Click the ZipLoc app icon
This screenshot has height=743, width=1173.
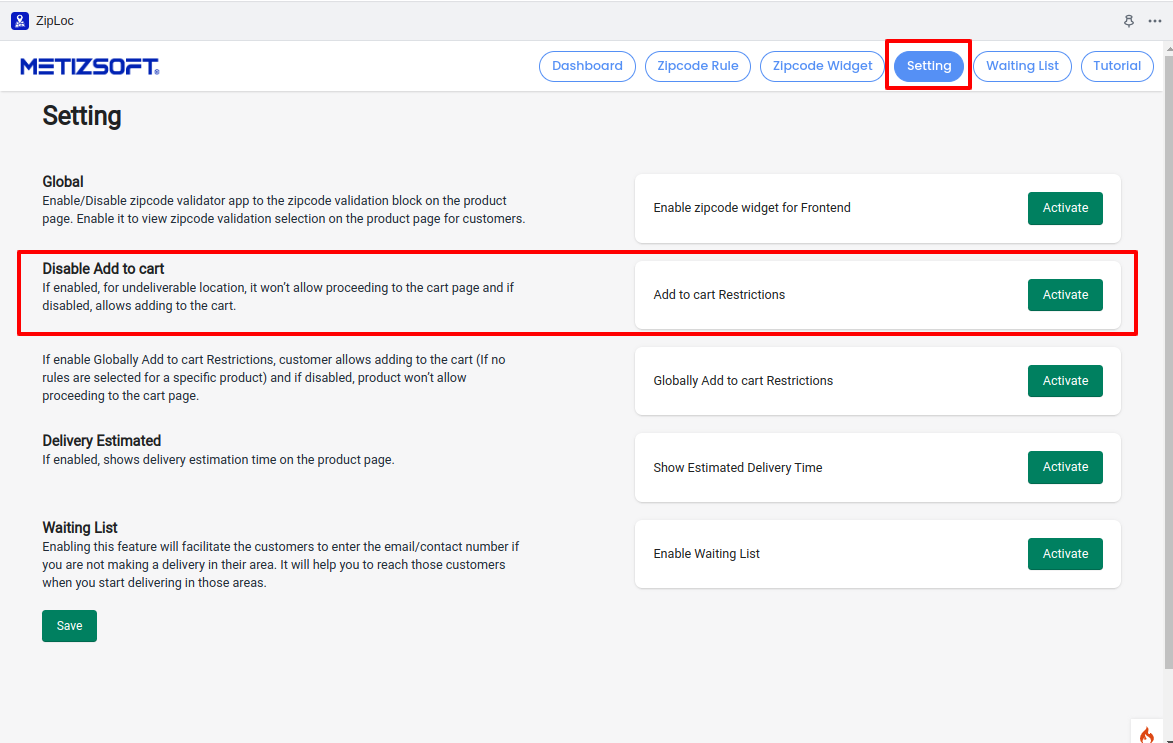[x=19, y=20]
